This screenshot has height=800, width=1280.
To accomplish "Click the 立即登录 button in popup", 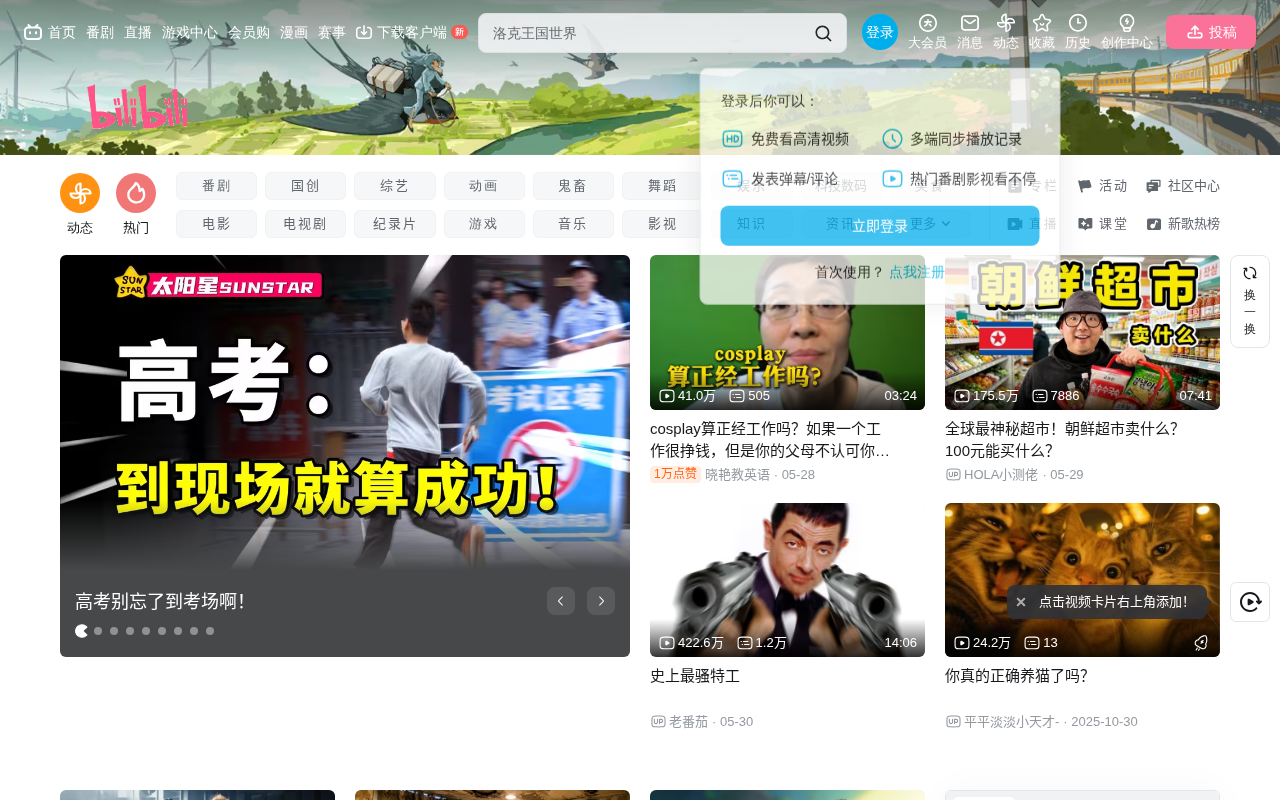I will (880, 226).
